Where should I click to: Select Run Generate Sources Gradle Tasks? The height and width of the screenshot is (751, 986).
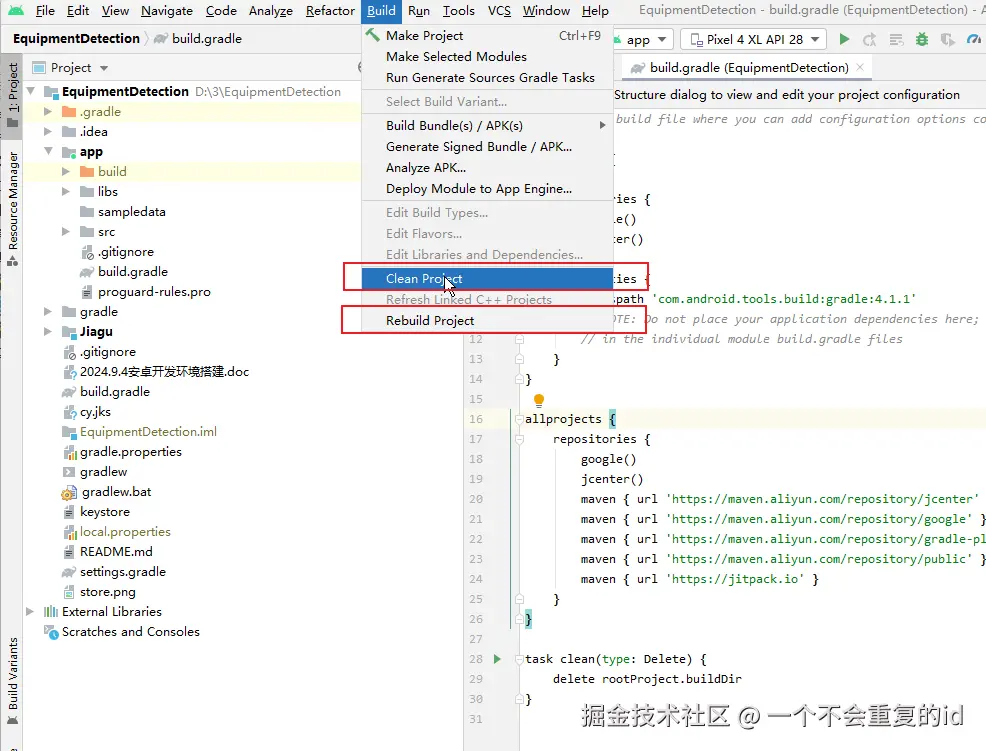[x=487, y=77]
